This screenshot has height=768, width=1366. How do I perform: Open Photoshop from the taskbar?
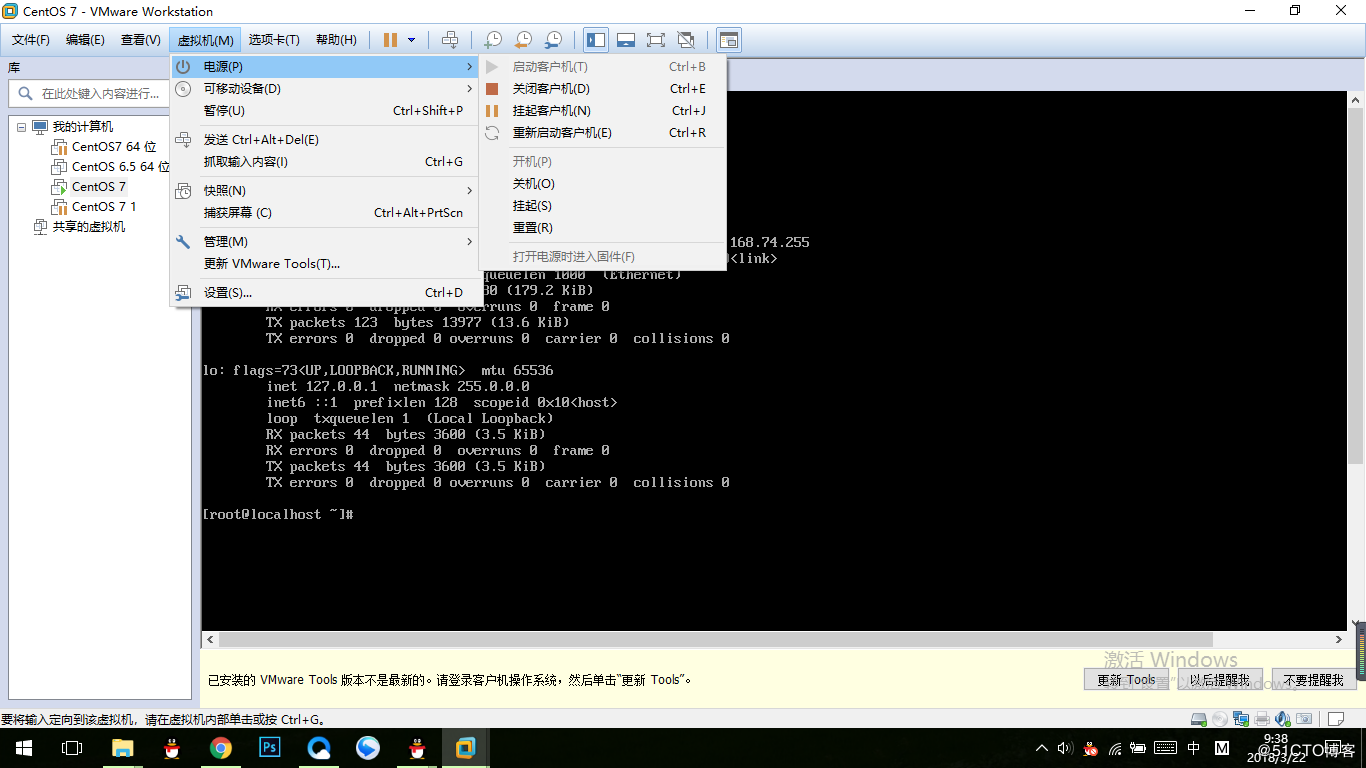[270, 748]
